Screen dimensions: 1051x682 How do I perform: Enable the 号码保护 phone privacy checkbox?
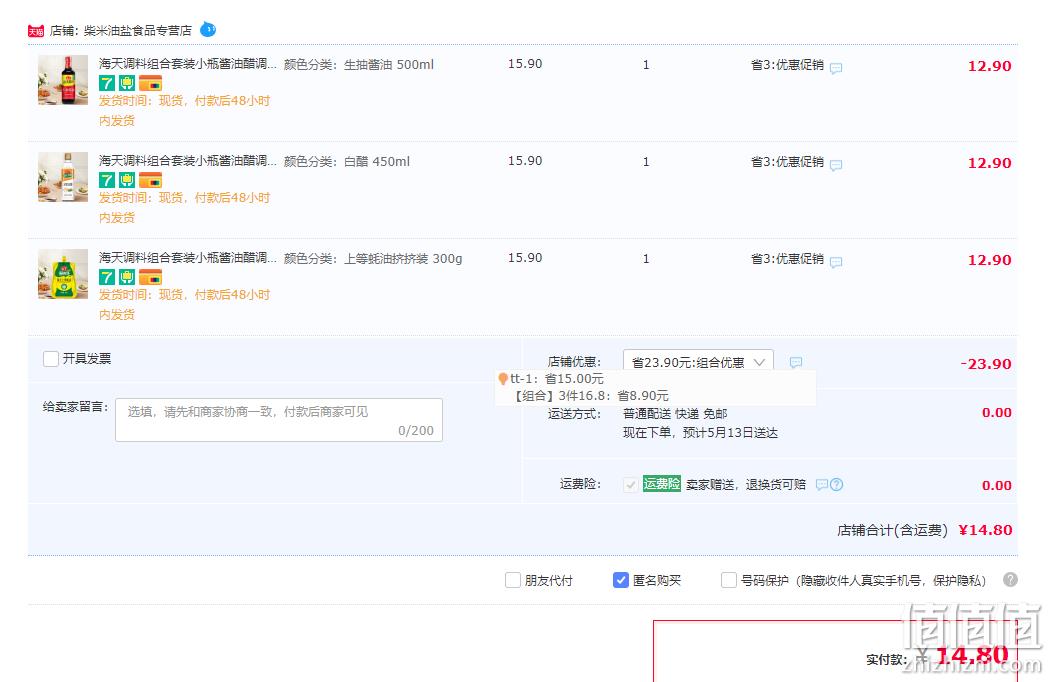pos(729,580)
